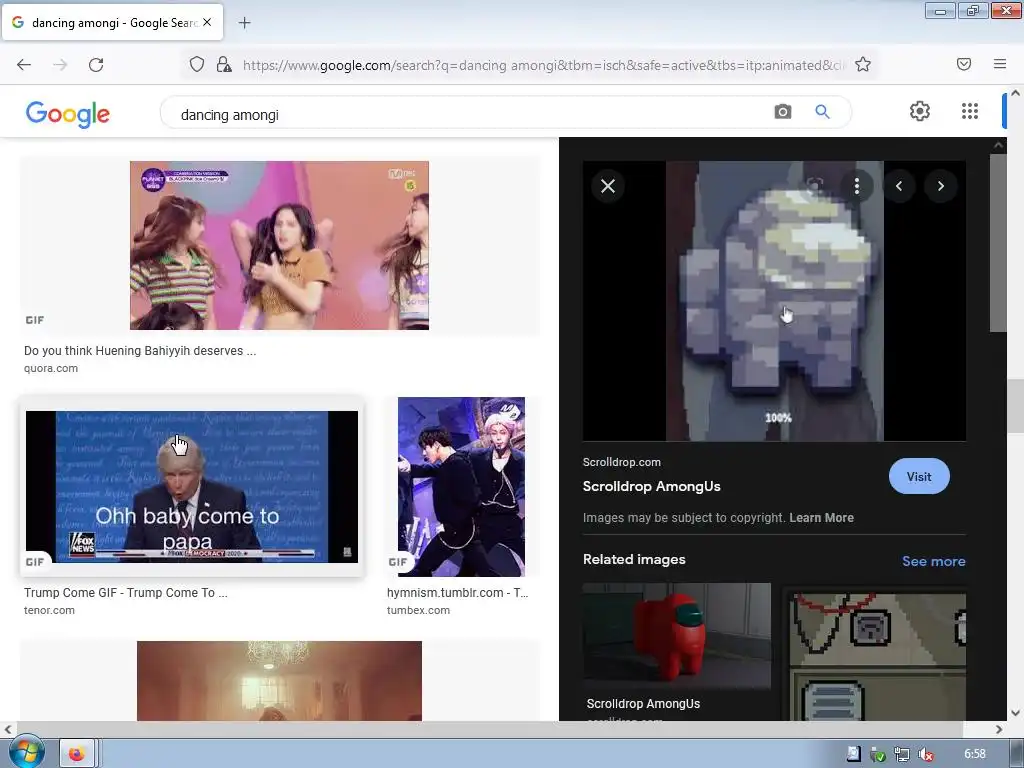Open the Scrolldrop AmongUs title link
Image resolution: width=1024 pixels, height=768 pixels.
point(652,487)
